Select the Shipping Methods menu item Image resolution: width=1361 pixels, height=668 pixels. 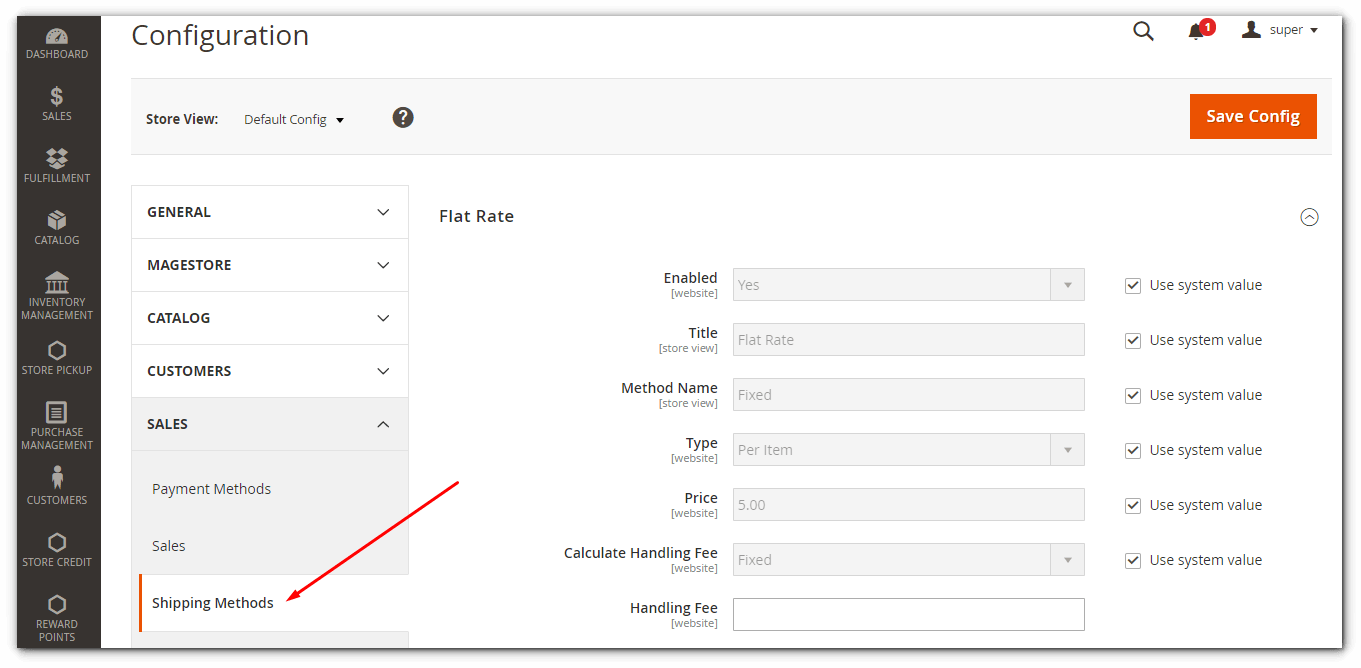(x=213, y=603)
